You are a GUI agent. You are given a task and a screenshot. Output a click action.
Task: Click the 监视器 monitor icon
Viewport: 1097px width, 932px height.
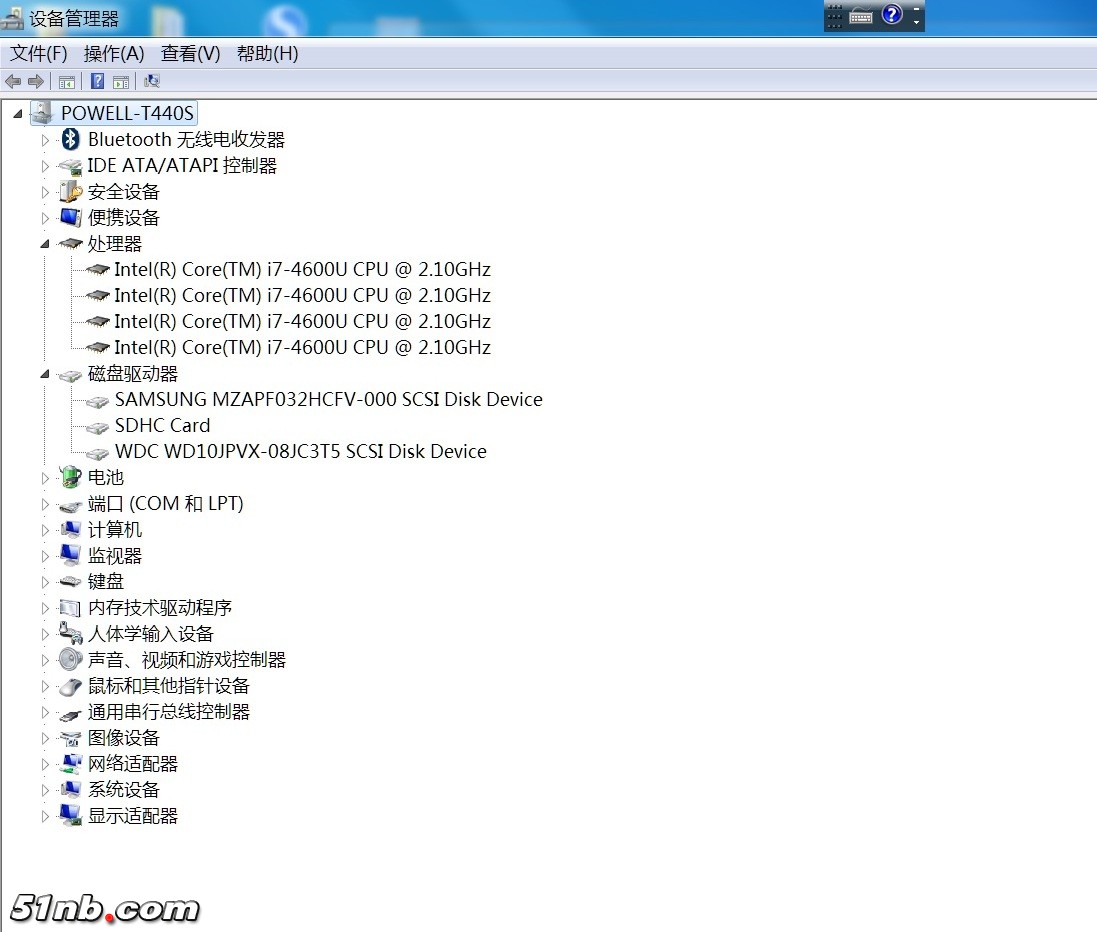point(70,556)
